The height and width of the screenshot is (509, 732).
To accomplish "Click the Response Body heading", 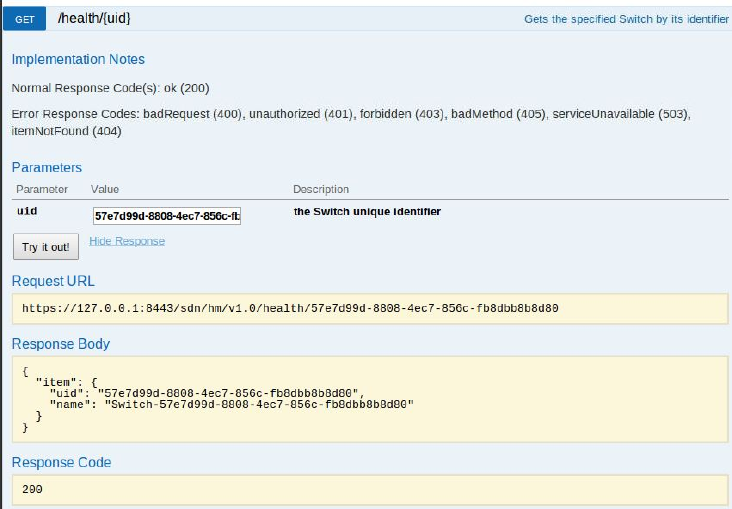I will click(x=61, y=344).
